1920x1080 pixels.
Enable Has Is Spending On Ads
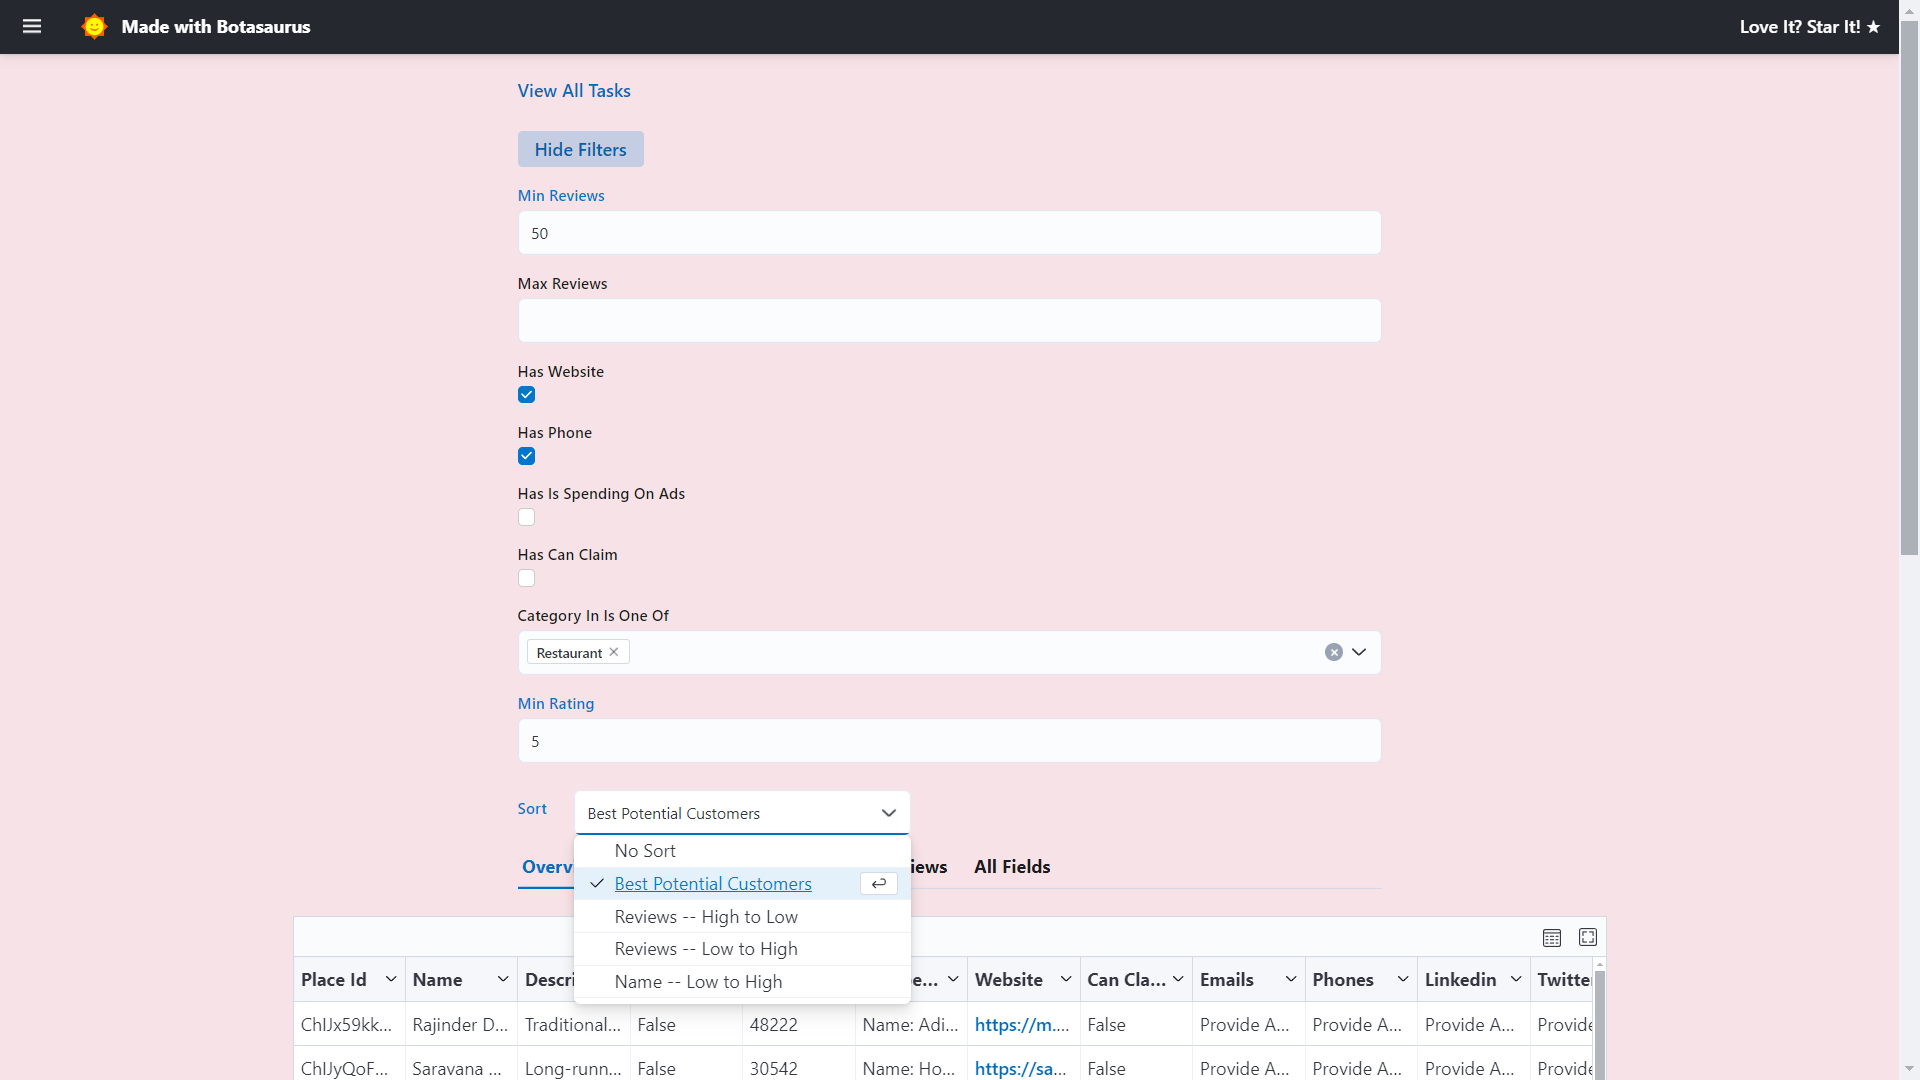click(x=526, y=517)
